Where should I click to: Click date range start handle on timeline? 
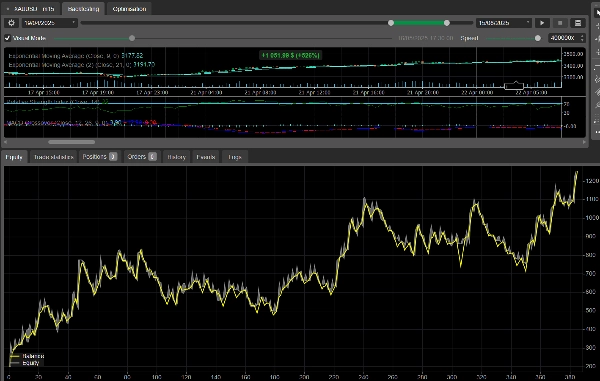tap(391, 23)
